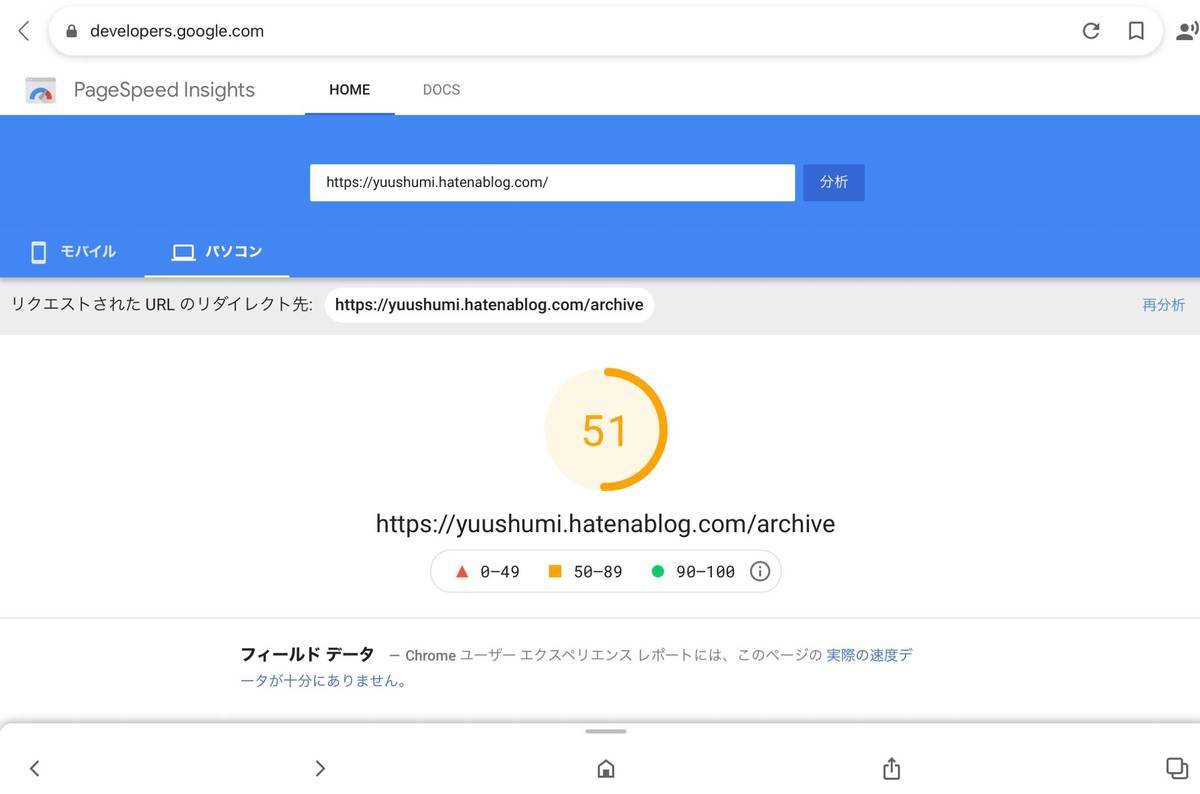This screenshot has height=794, width=1200.
Task: Navigate back with bottom toolbar arrow
Action: (35, 768)
